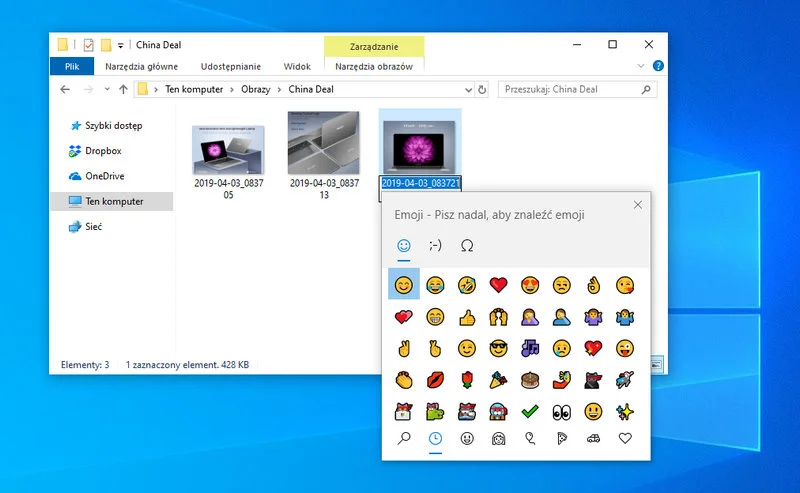The width and height of the screenshot is (800, 493).
Task: Open the Widok ribbon tab
Action: 297,66
